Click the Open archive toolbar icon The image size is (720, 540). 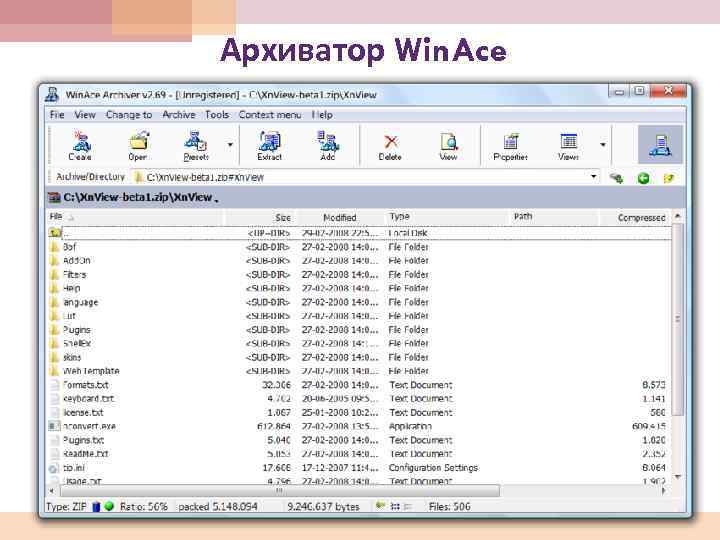pyautogui.click(x=138, y=146)
